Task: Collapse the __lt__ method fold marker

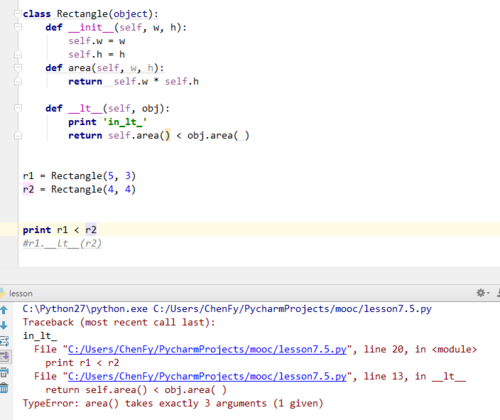Action: tap(18, 108)
